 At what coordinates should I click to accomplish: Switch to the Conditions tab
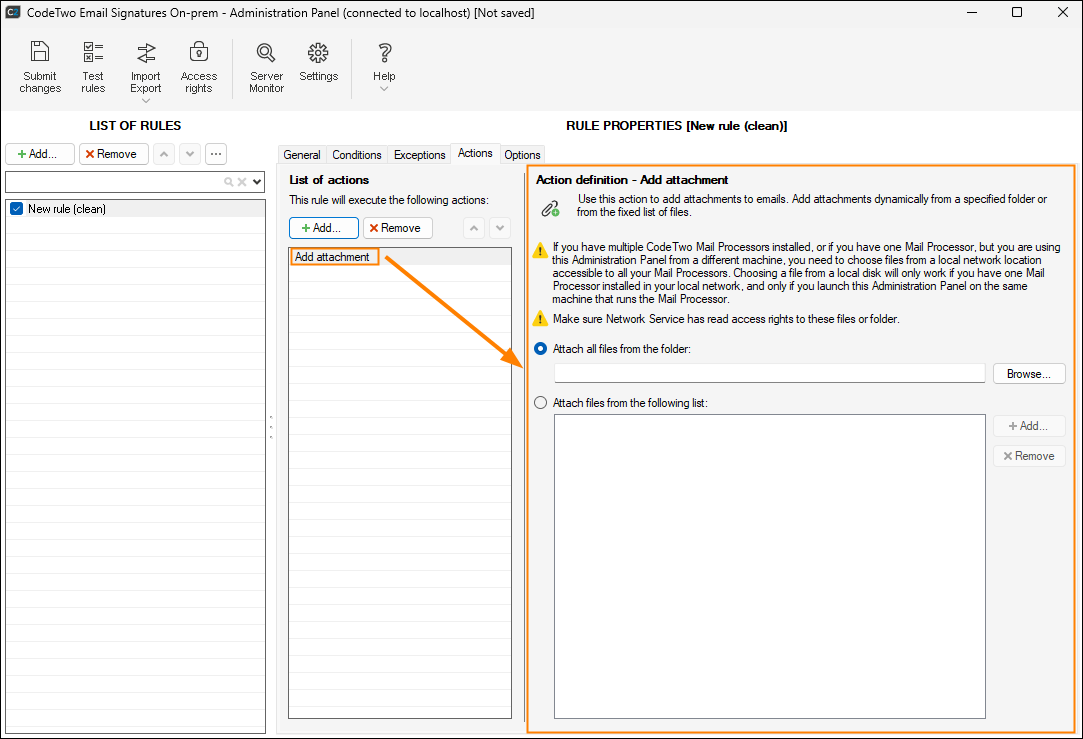click(357, 155)
